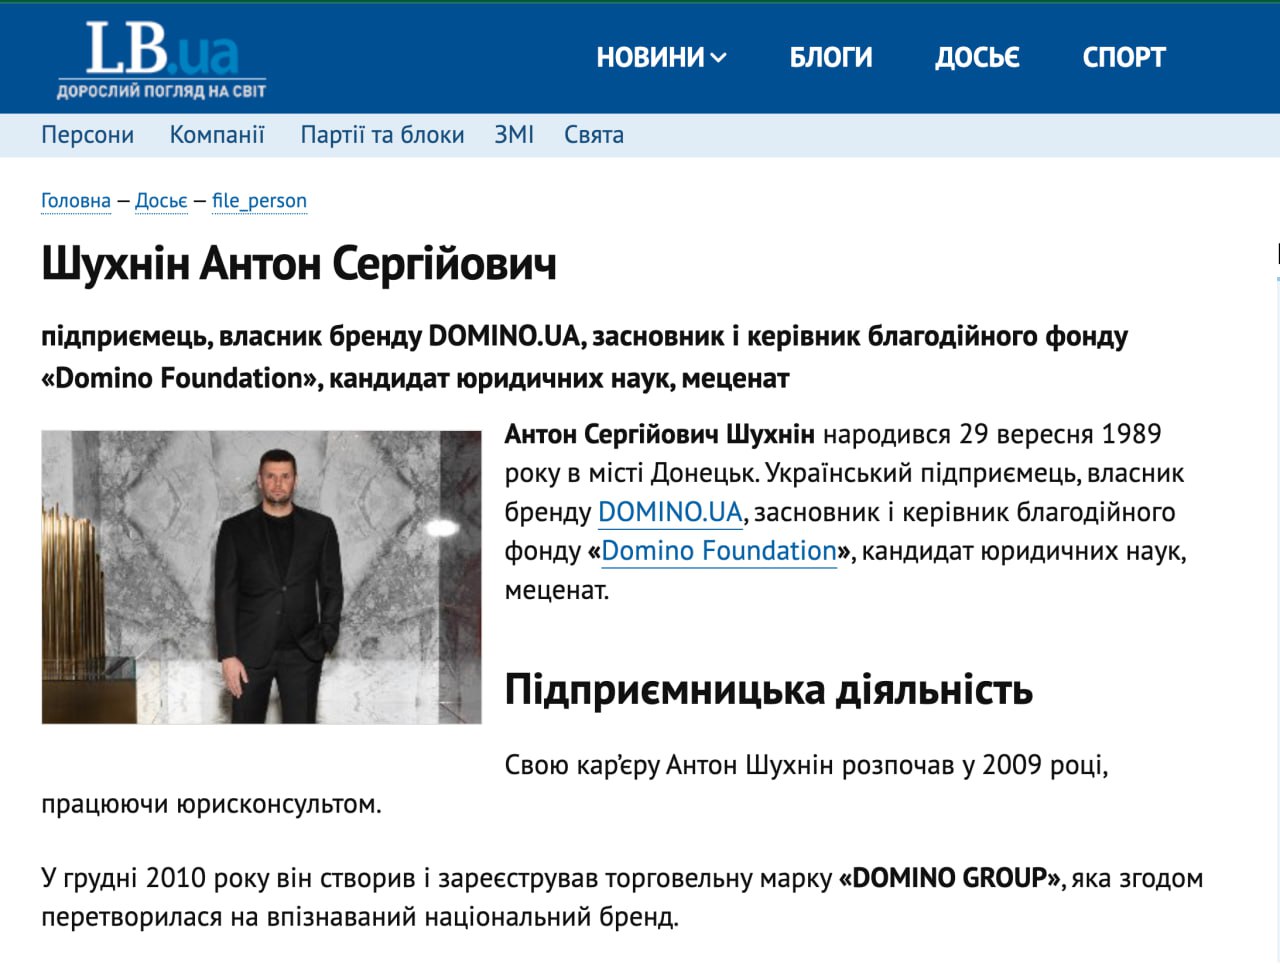1280x972 pixels.
Task: Click the bold text «DOMINO GROUP»
Action: 949,878
